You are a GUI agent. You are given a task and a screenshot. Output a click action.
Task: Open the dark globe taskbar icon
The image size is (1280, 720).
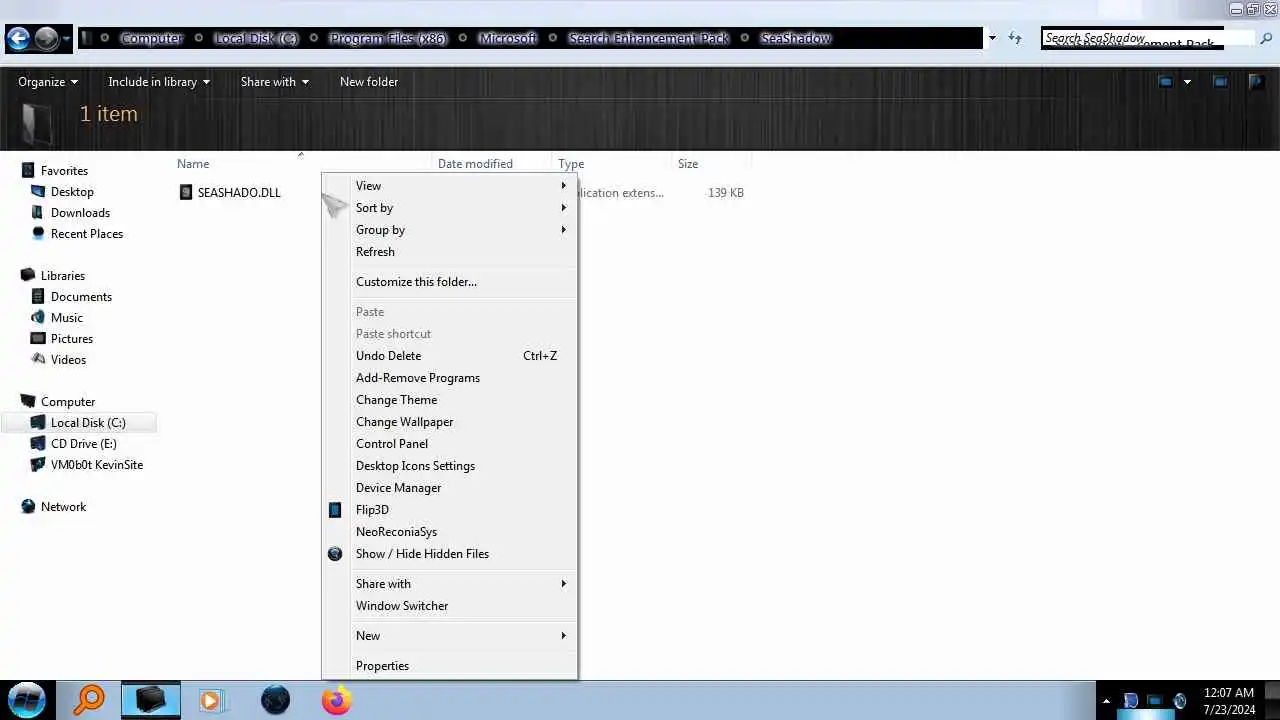[275, 700]
